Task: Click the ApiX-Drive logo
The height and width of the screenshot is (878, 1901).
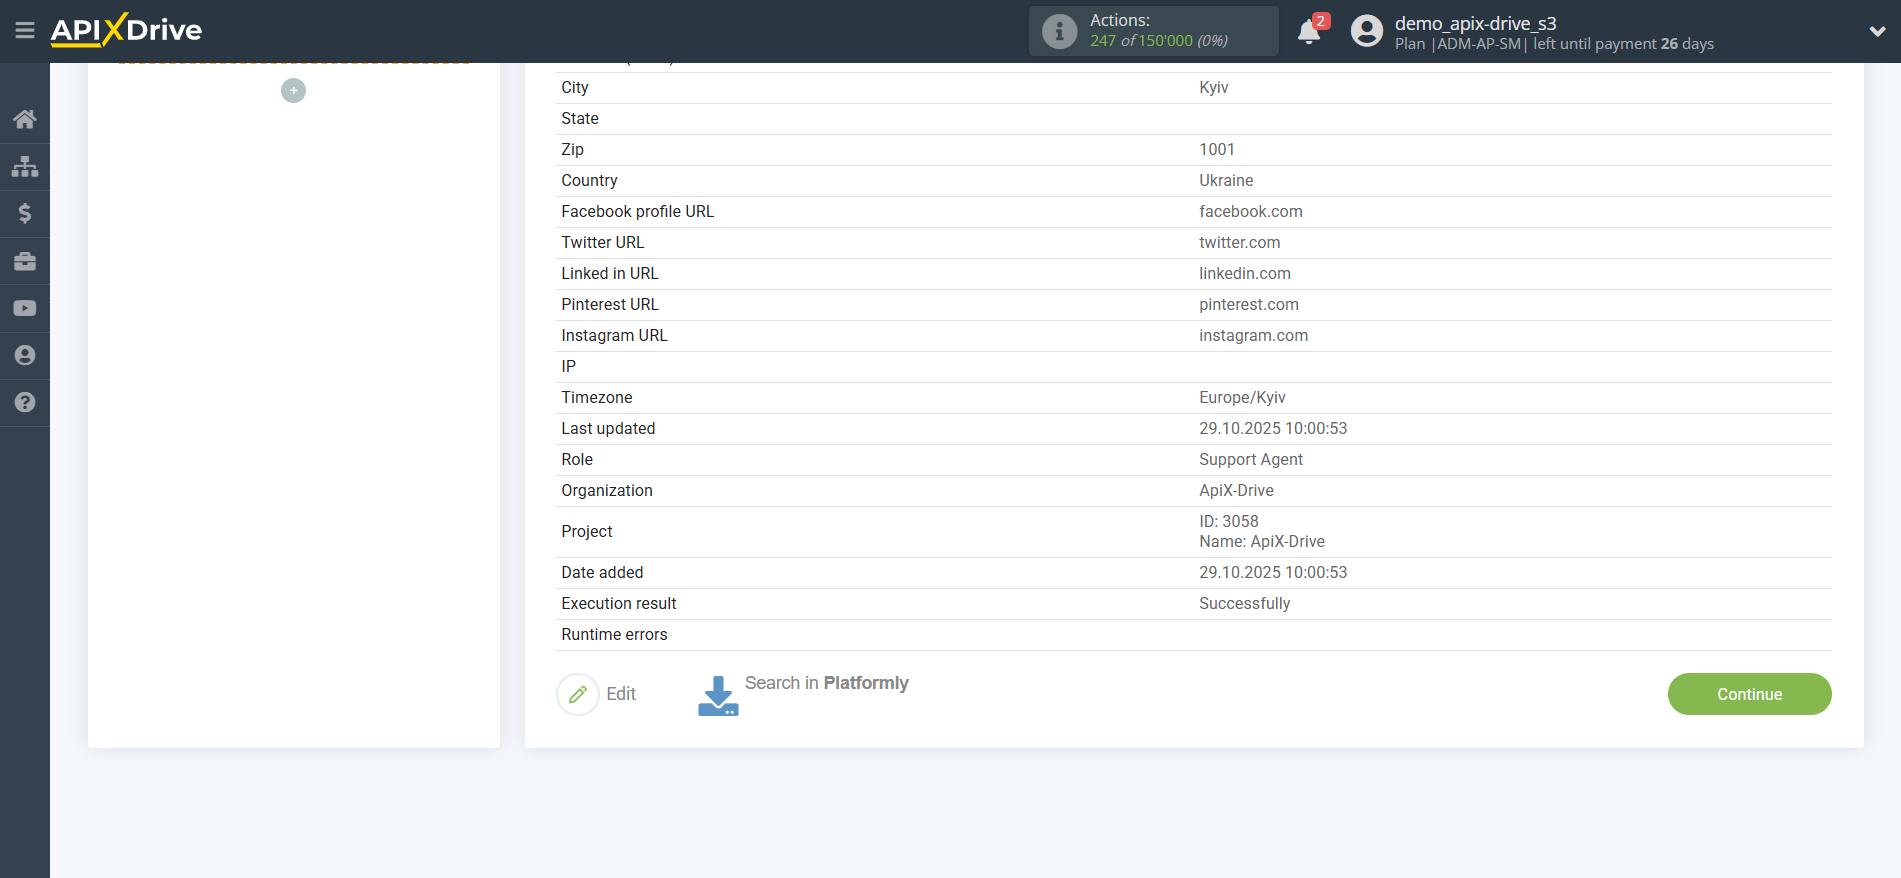Action: [126, 30]
